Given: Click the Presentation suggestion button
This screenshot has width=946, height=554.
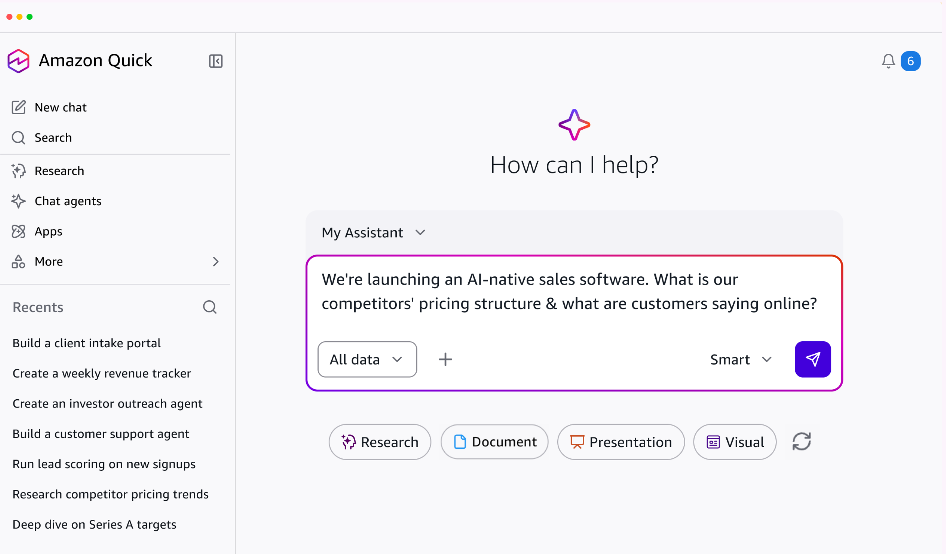Looking at the screenshot, I should click(x=621, y=442).
